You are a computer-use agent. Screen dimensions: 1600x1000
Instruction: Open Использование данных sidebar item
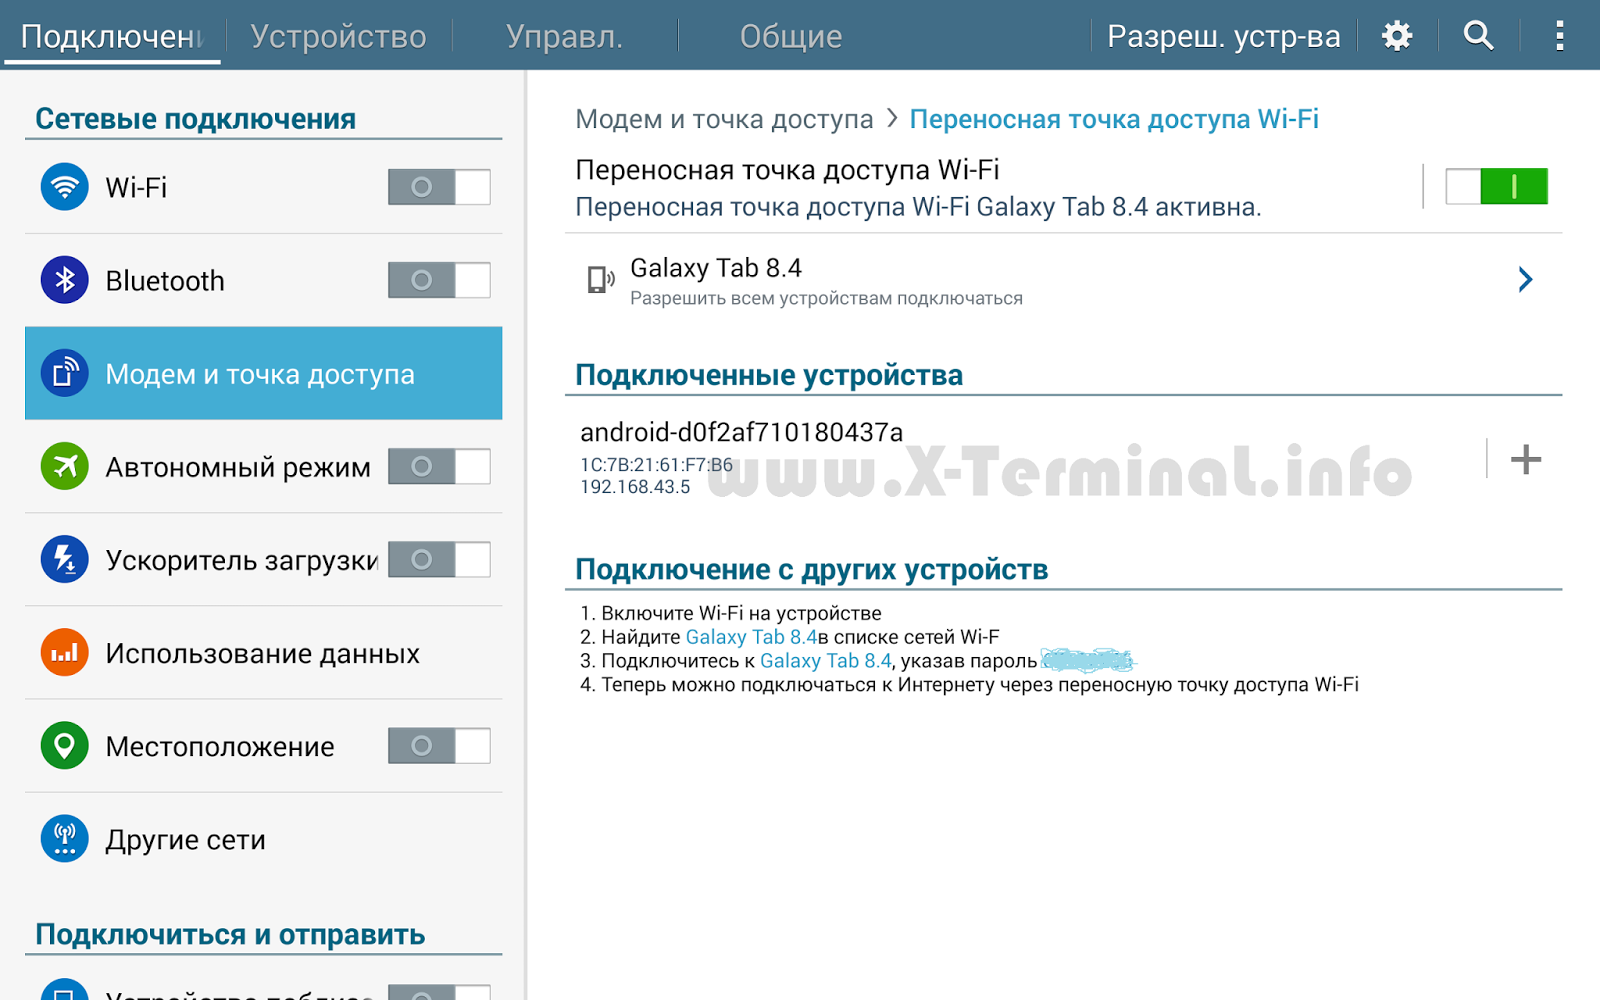(263, 652)
